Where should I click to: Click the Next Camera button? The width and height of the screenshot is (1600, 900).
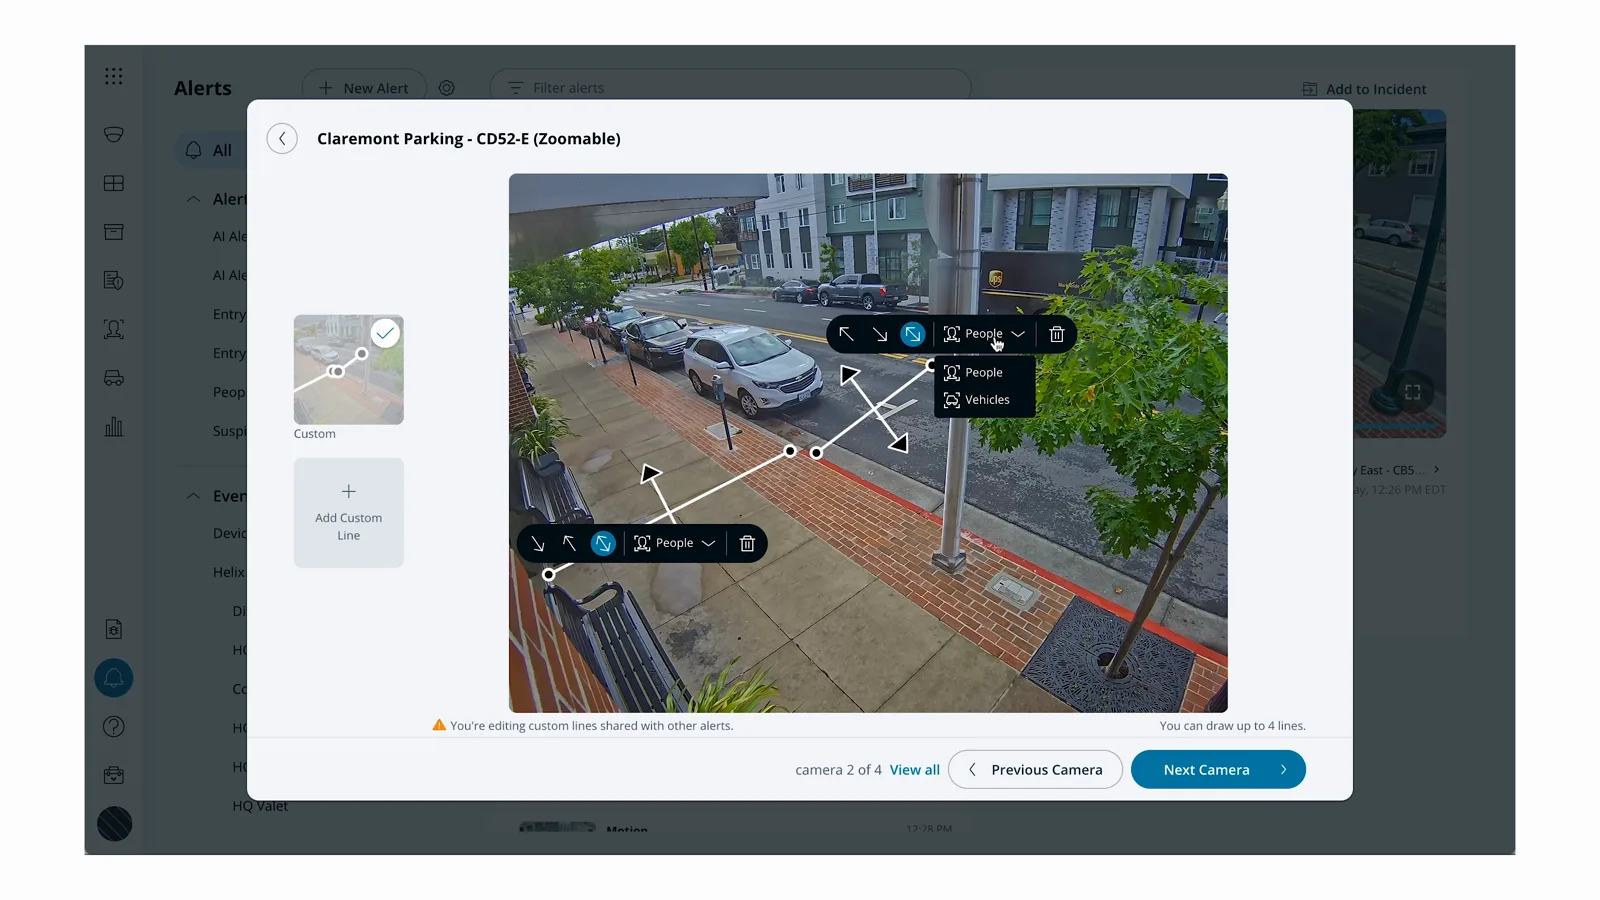click(1218, 770)
